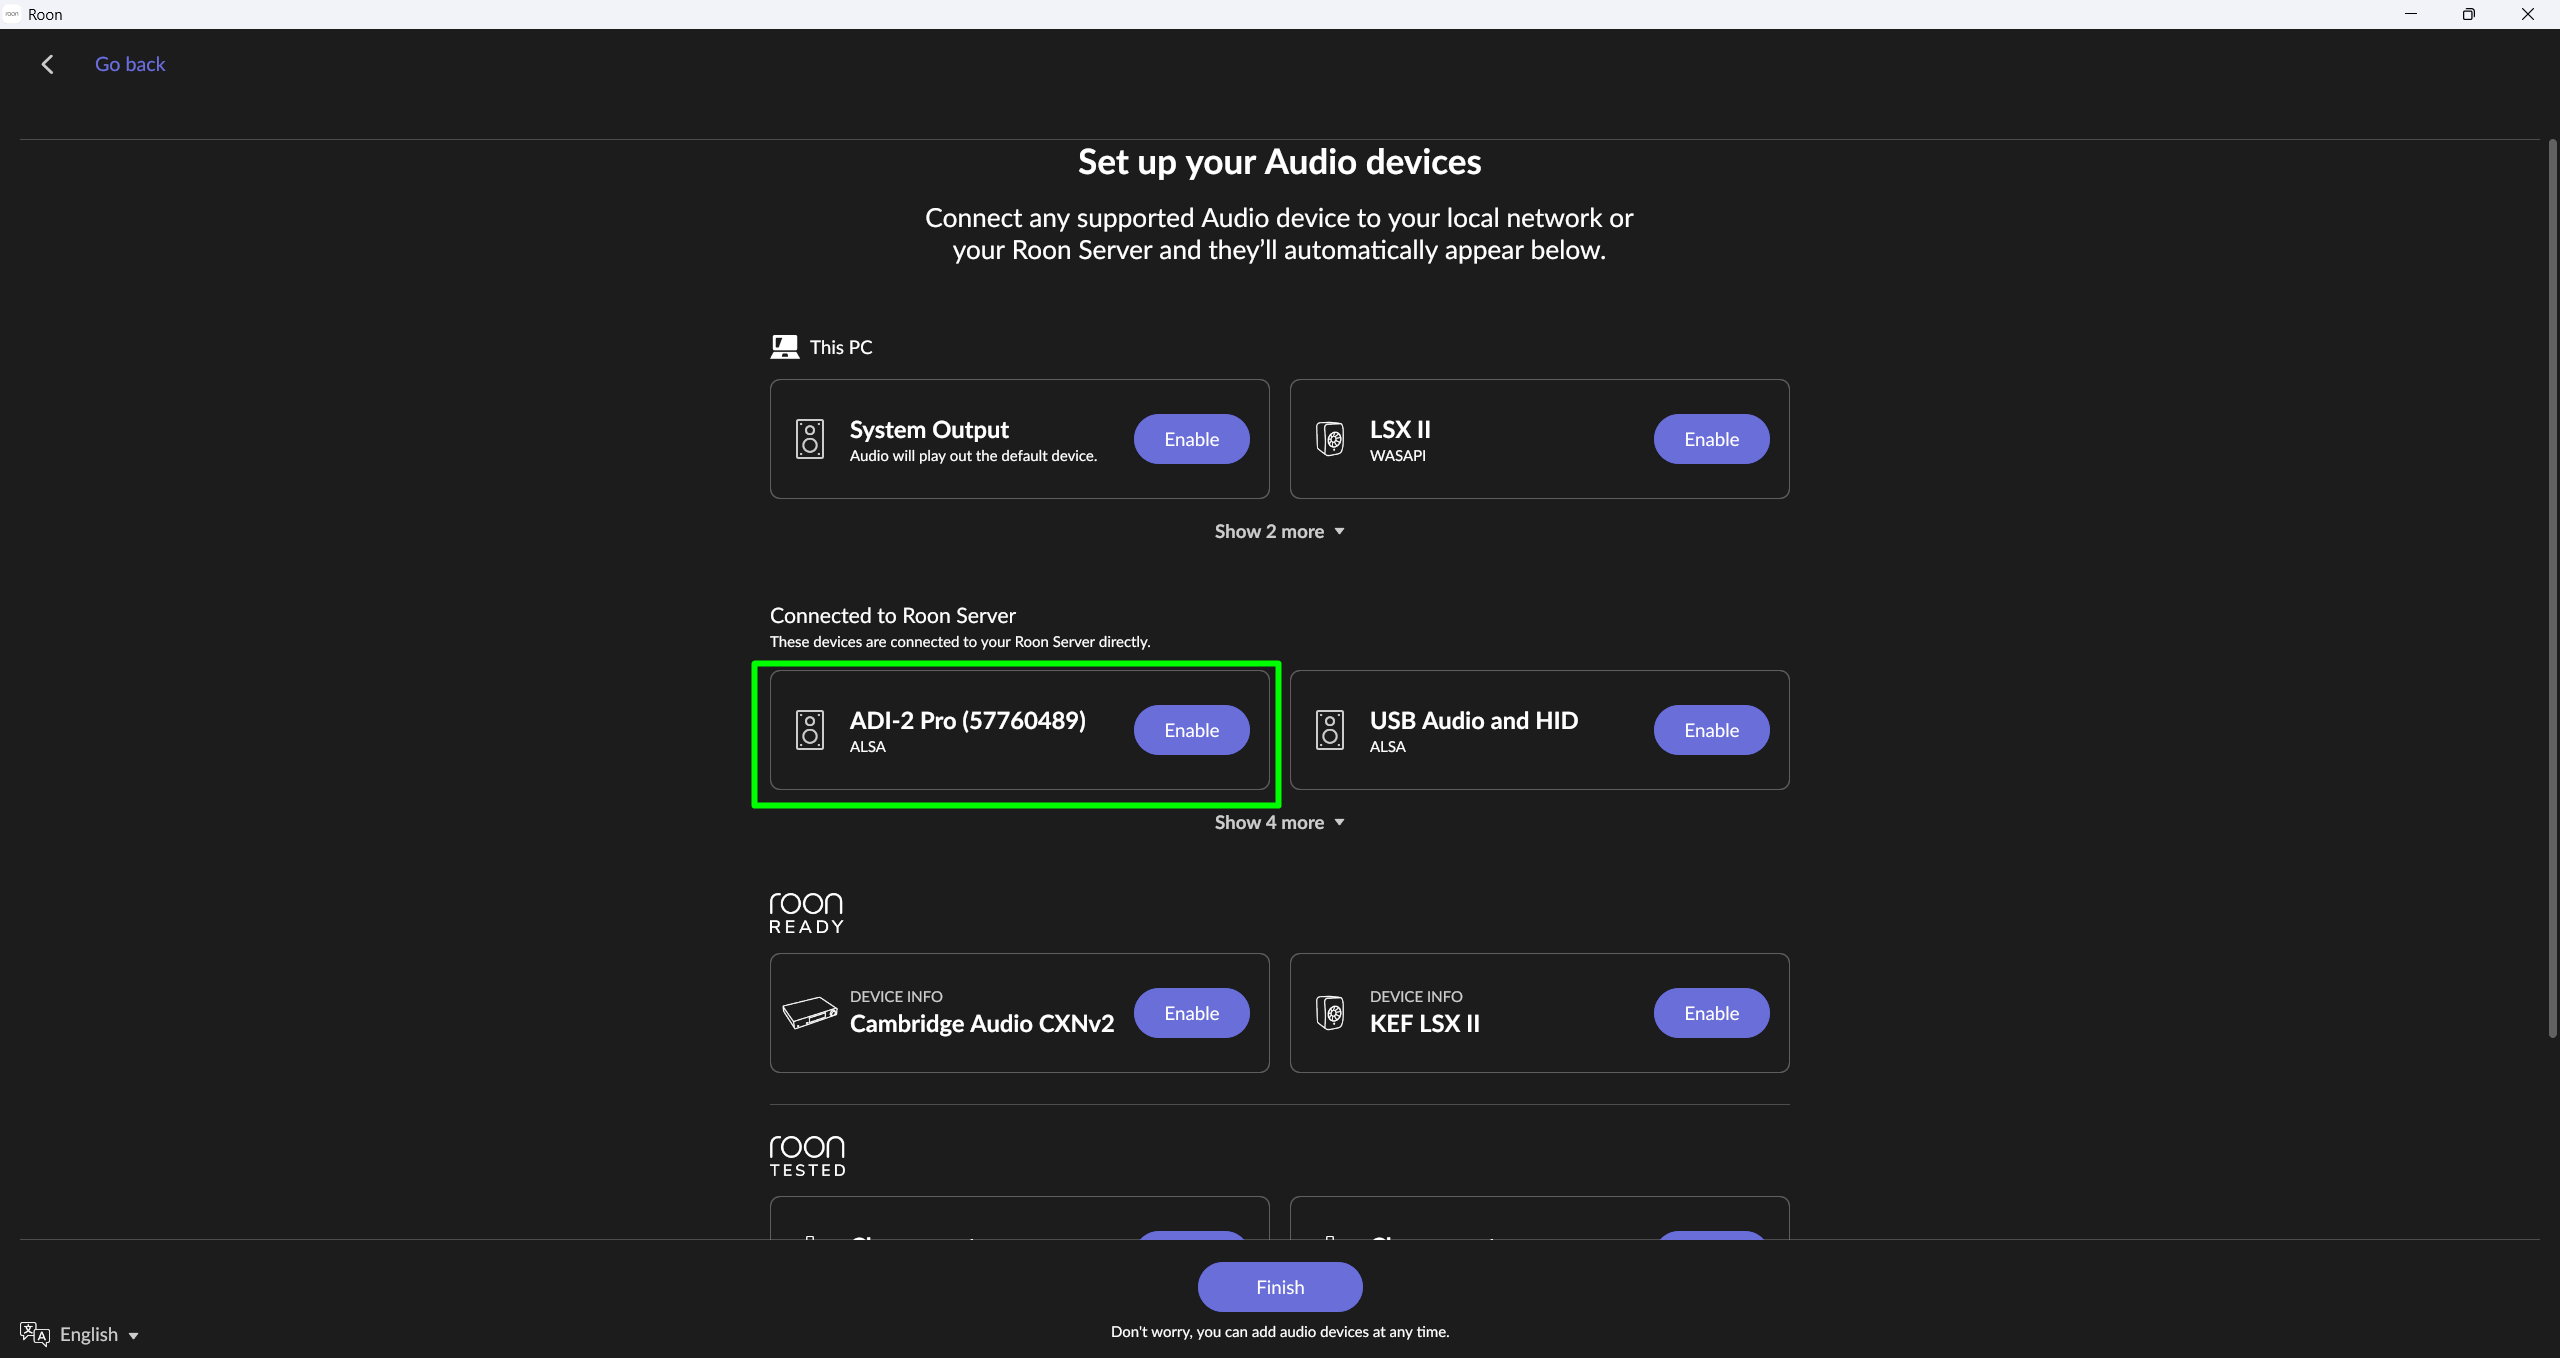The image size is (2560, 1358).
Task: Open the English language dropdown
Action: [x=99, y=1335]
